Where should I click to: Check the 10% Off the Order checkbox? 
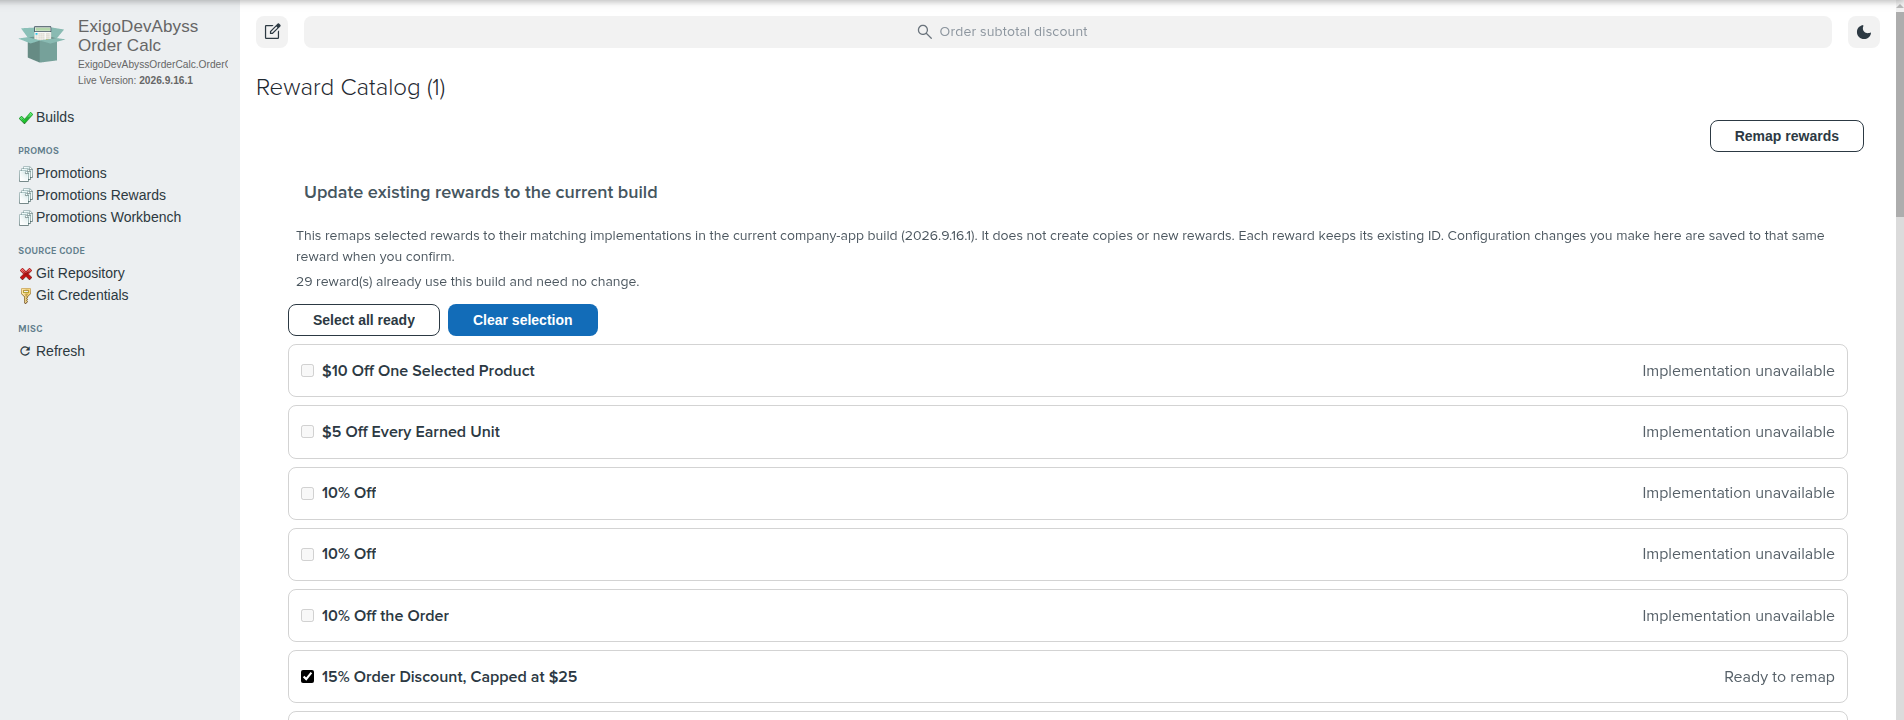click(307, 616)
